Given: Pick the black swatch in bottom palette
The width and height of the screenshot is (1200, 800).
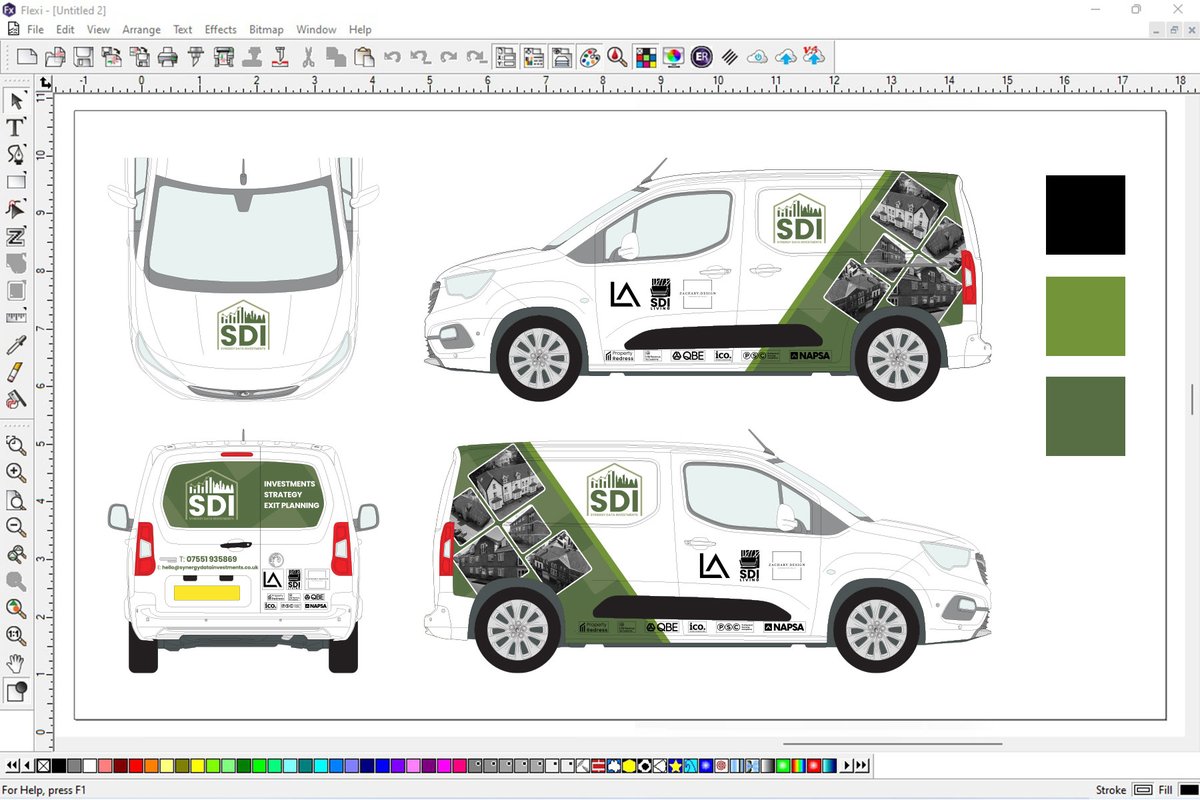Looking at the screenshot, I should (x=59, y=766).
